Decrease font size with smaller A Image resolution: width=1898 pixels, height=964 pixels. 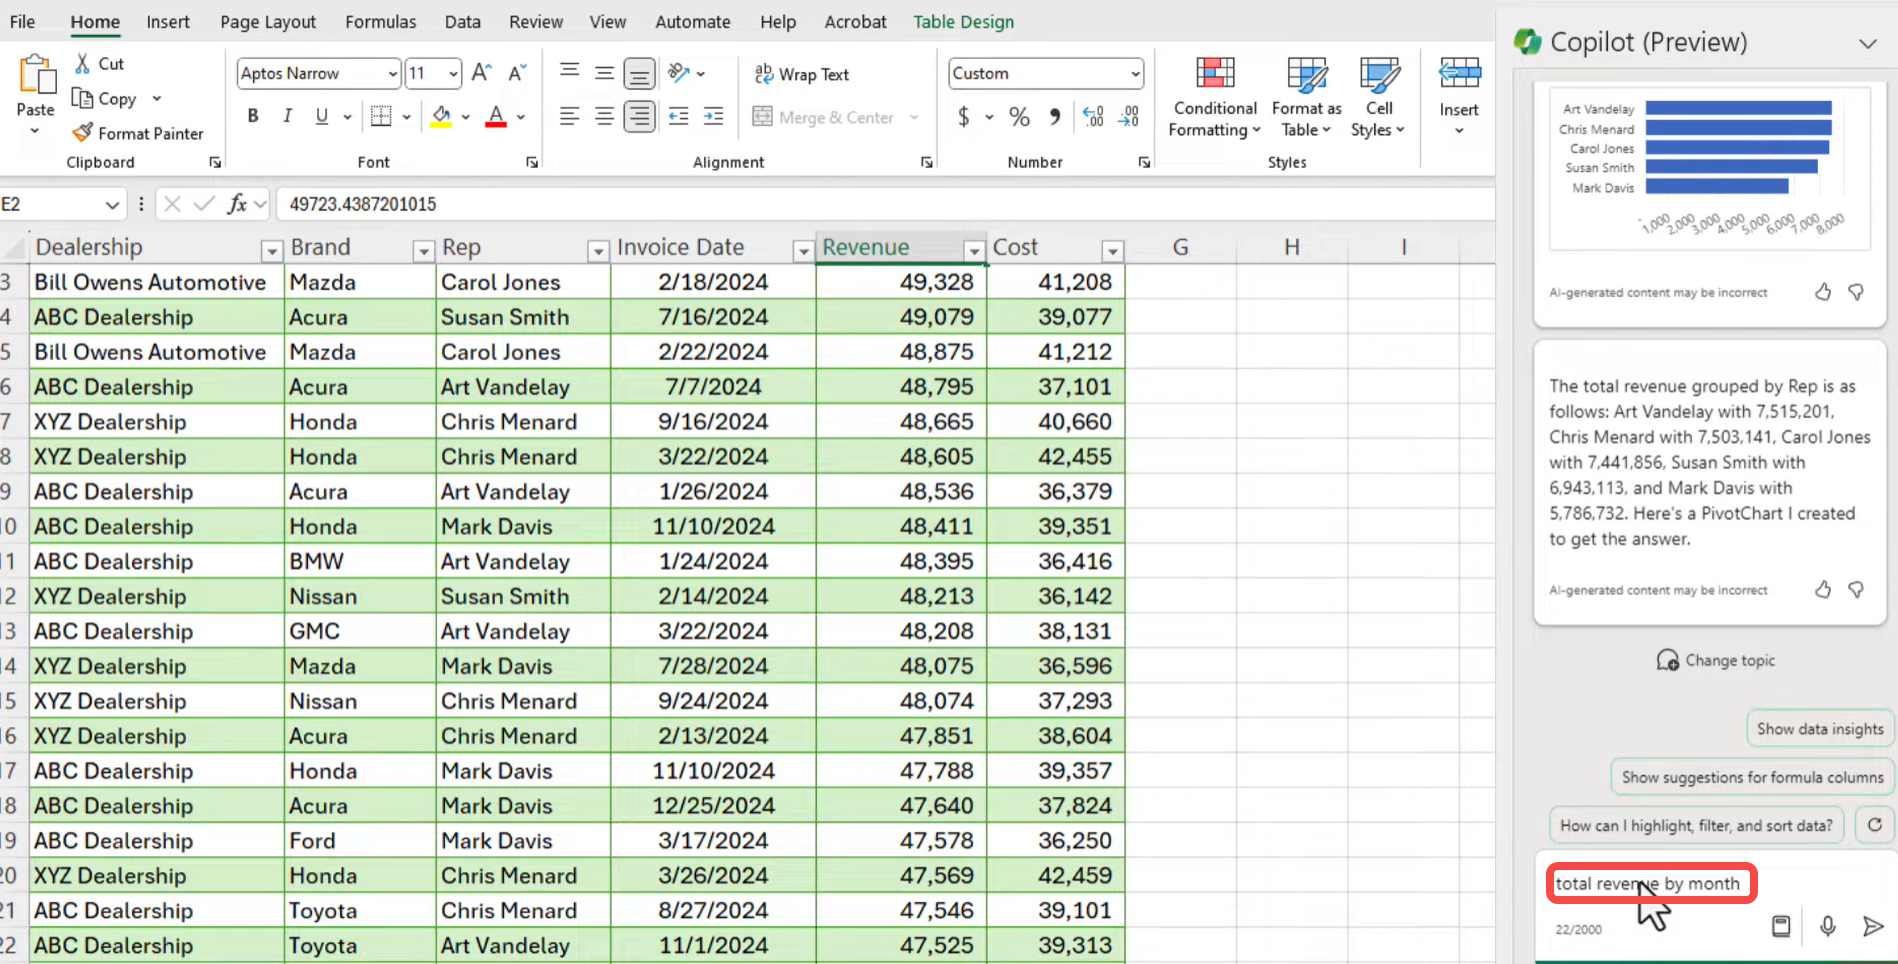click(x=516, y=73)
